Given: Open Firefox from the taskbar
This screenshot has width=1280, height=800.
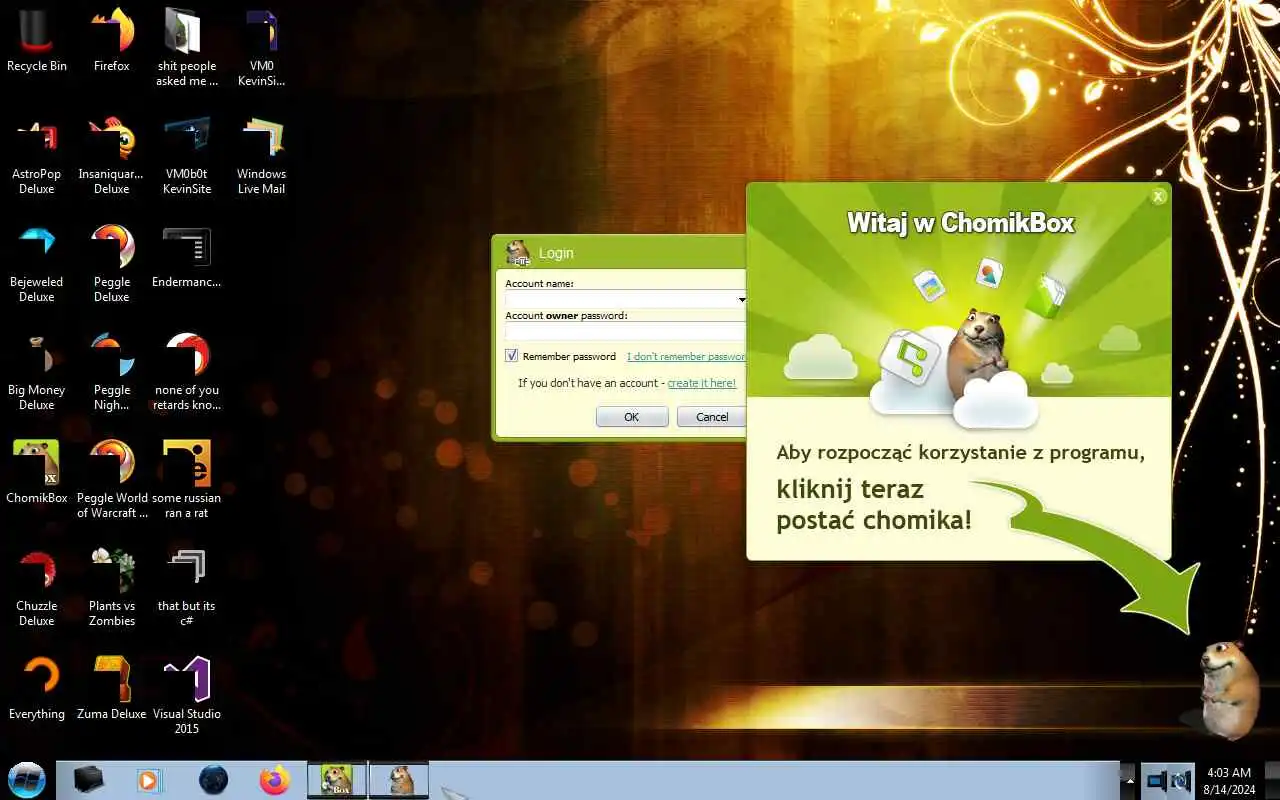Looking at the screenshot, I should 274,779.
